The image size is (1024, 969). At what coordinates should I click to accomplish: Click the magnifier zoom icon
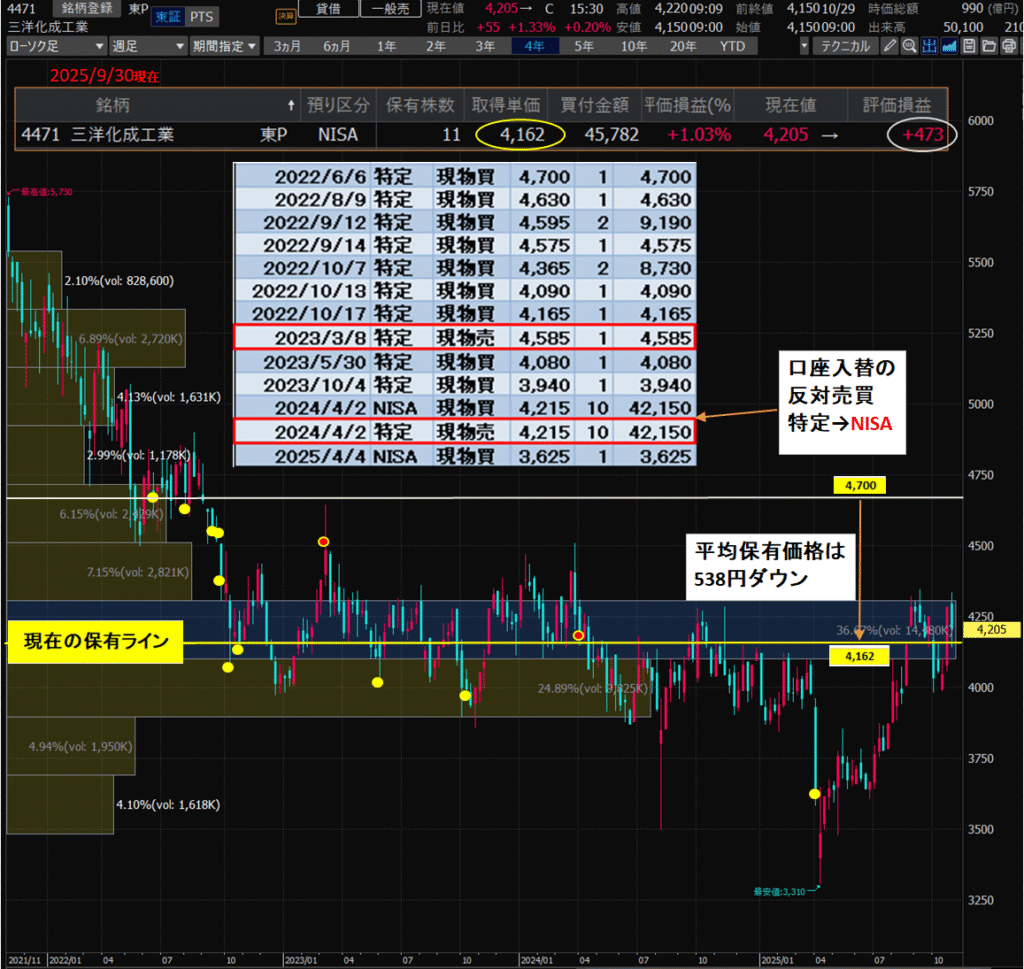(x=908, y=46)
